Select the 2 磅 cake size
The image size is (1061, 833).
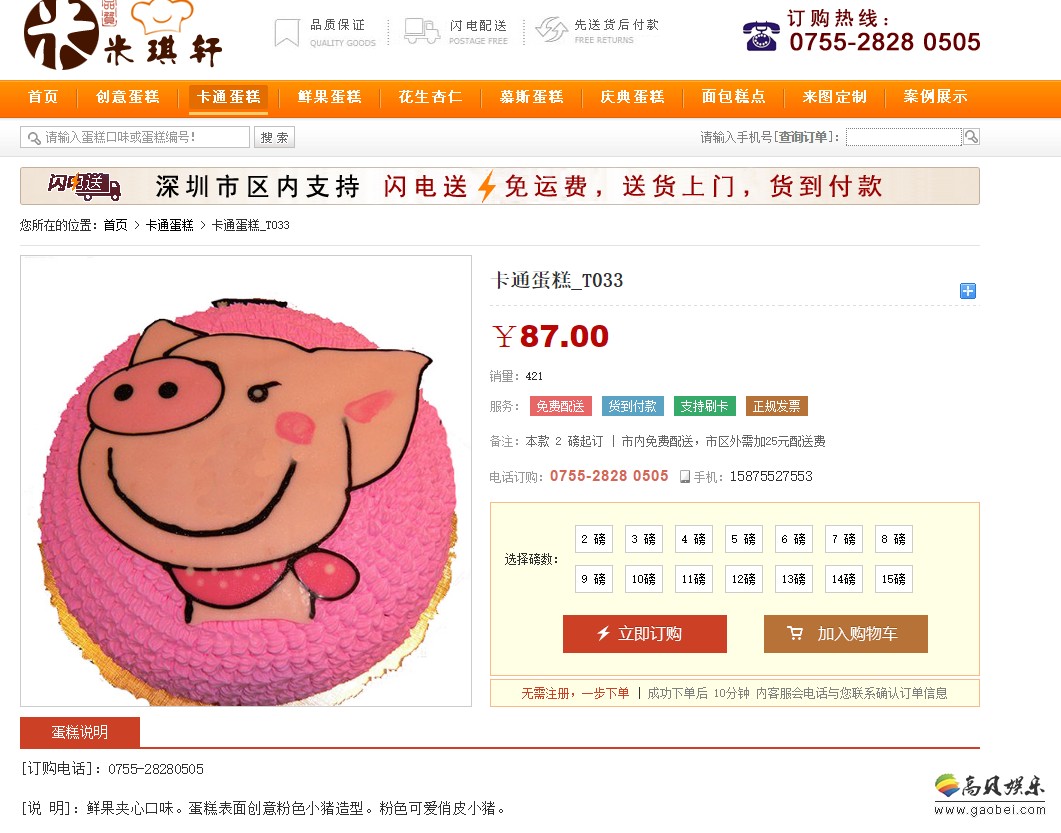point(593,539)
